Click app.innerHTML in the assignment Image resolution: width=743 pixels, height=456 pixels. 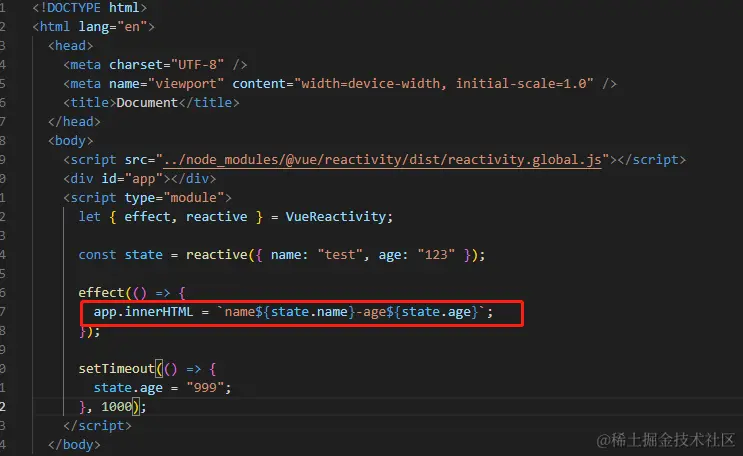tap(143, 311)
